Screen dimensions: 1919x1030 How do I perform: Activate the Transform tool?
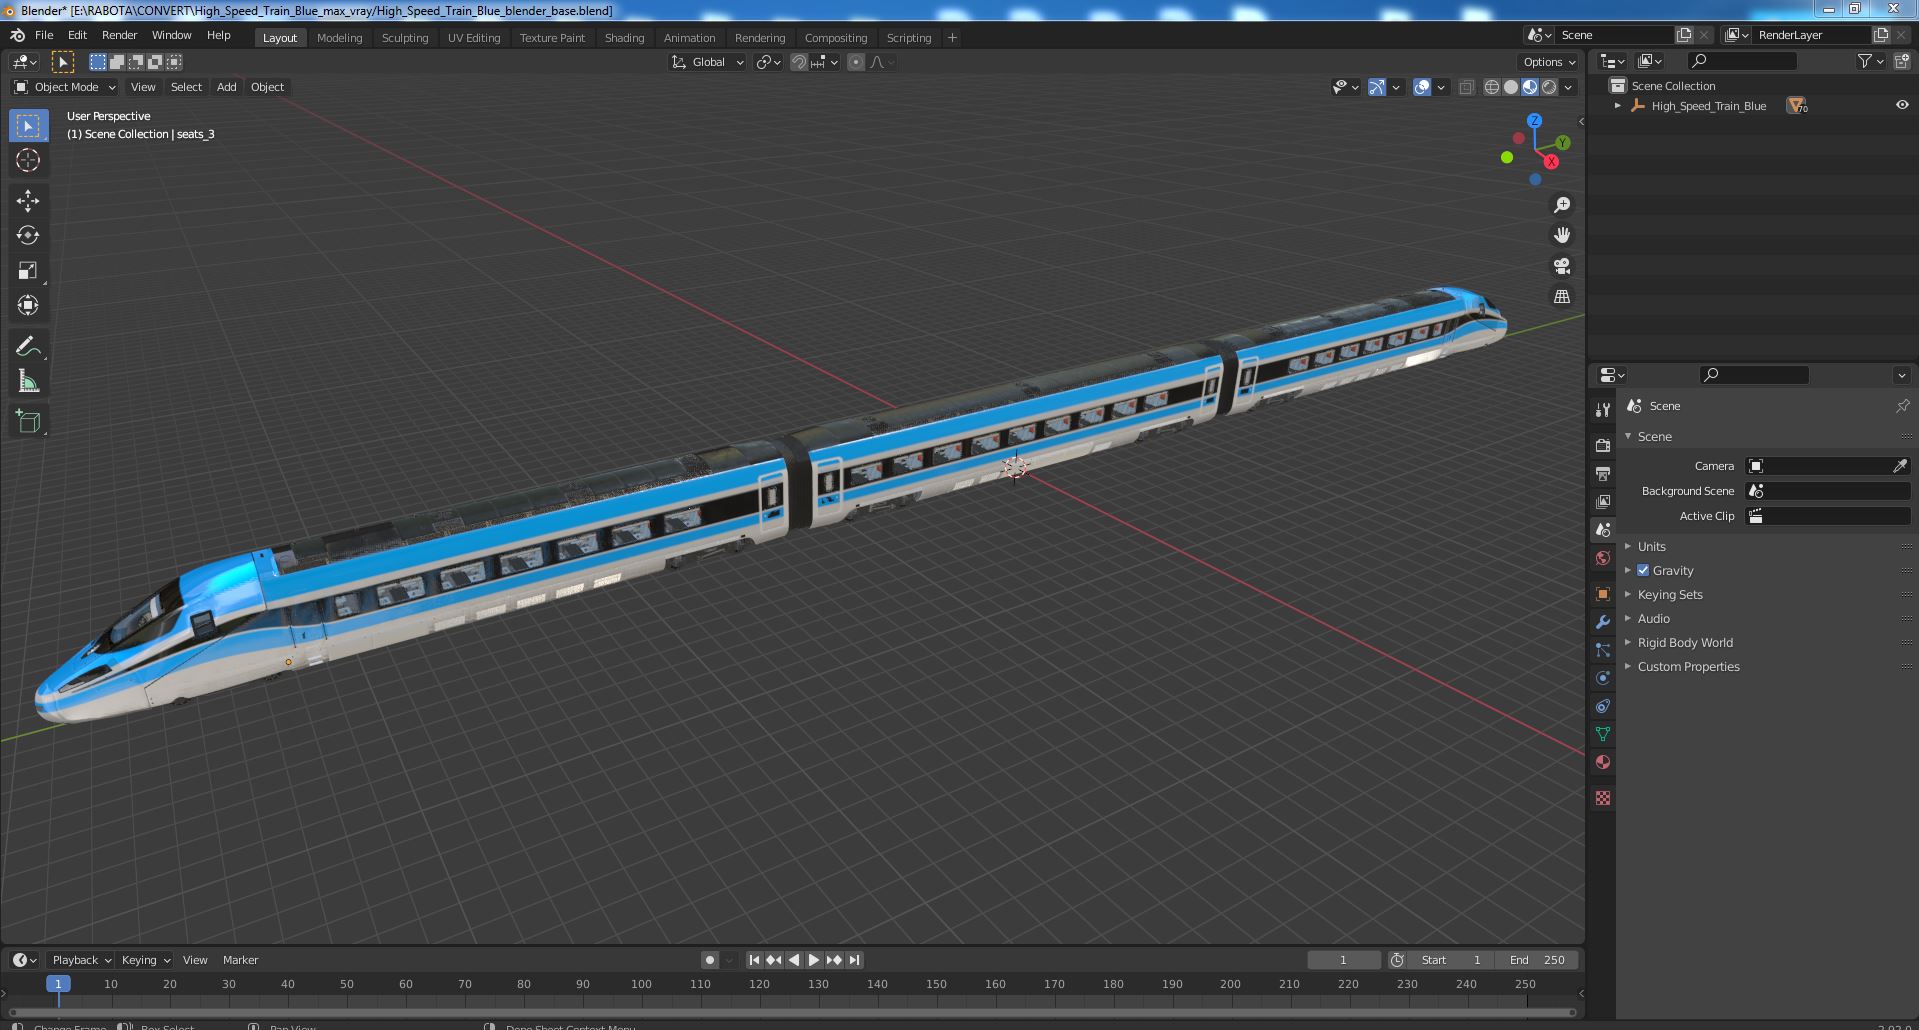28,305
